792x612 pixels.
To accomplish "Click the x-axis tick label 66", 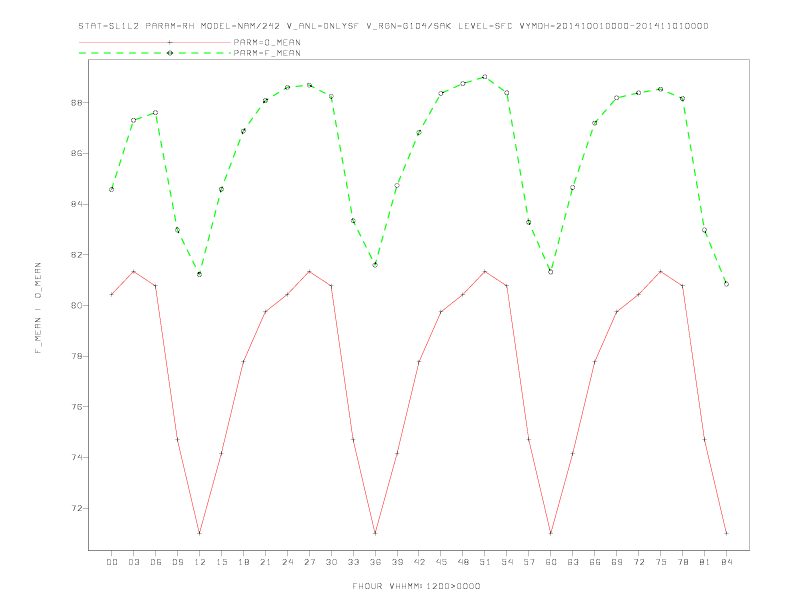I will pos(595,562).
